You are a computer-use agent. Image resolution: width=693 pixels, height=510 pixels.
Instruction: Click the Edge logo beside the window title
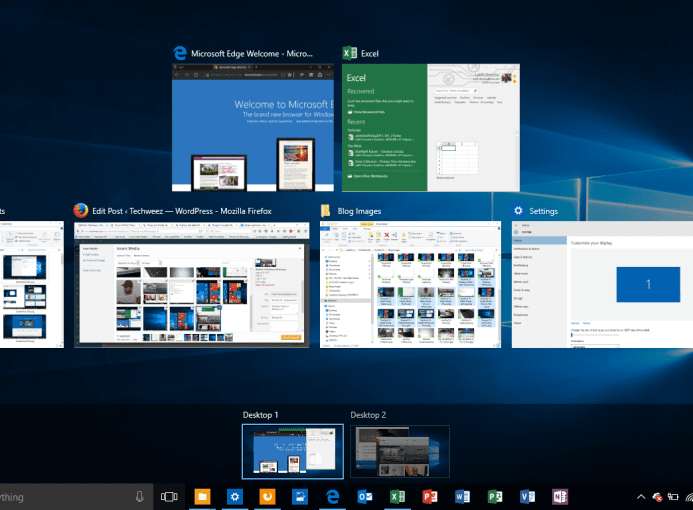tap(180, 53)
